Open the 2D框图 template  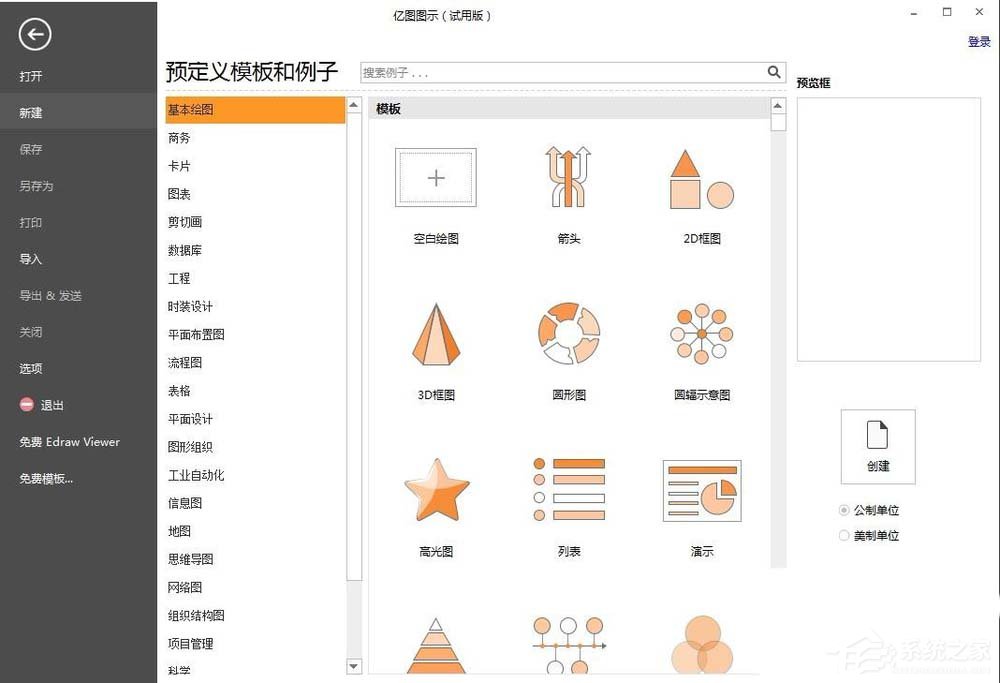click(x=701, y=180)
